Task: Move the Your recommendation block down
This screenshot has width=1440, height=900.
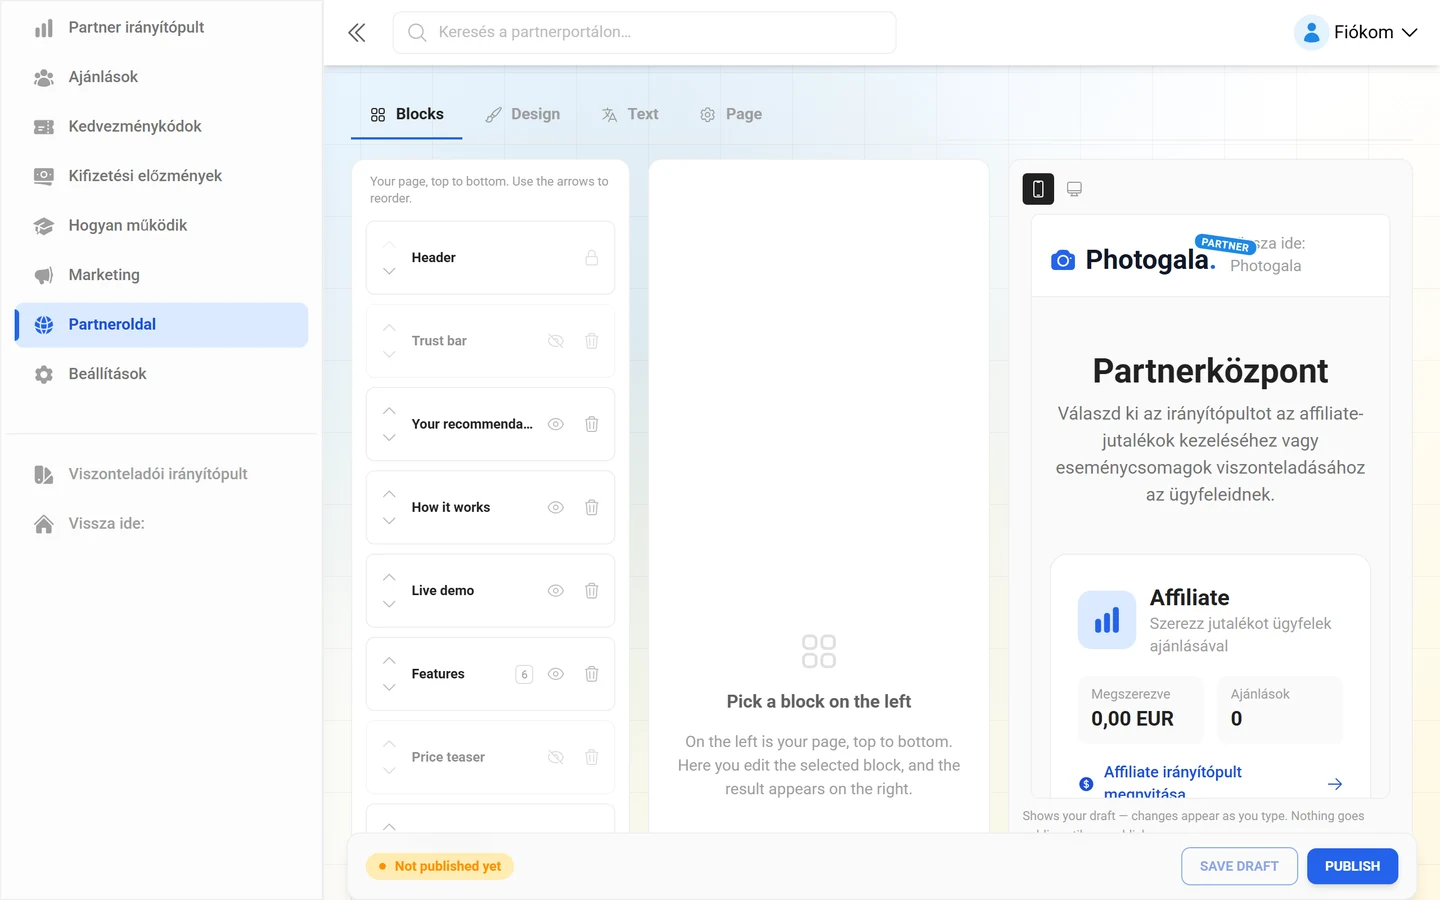Action: [389, 438]
